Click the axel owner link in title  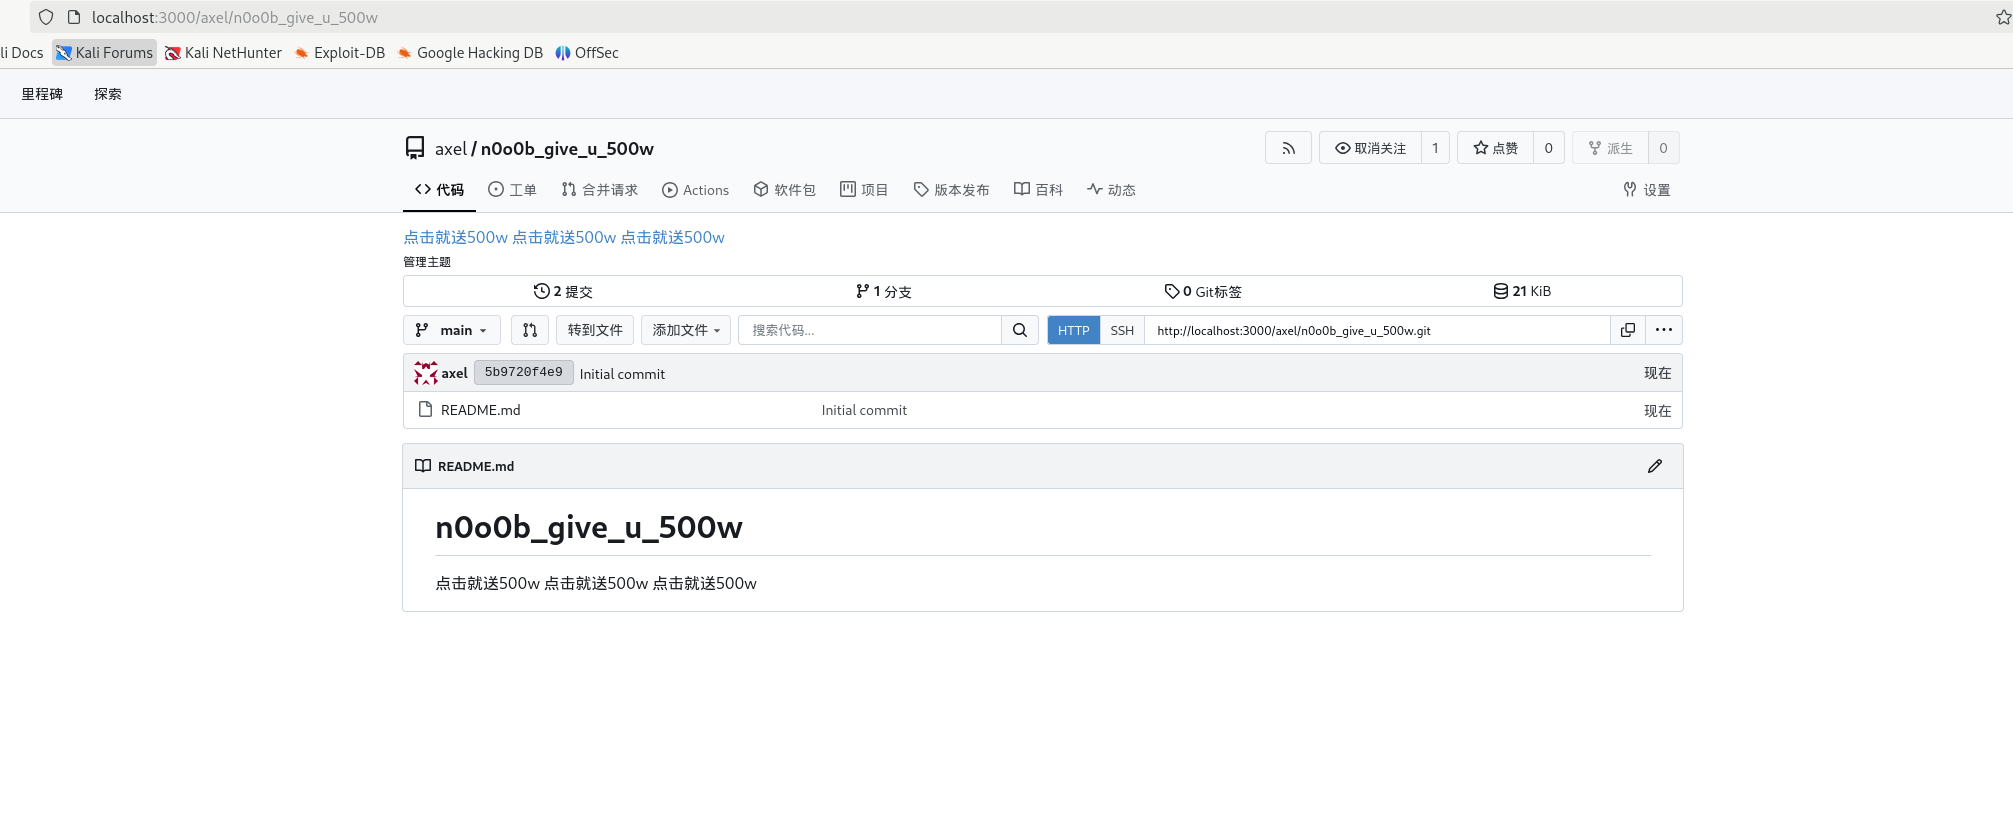(450, 148)
